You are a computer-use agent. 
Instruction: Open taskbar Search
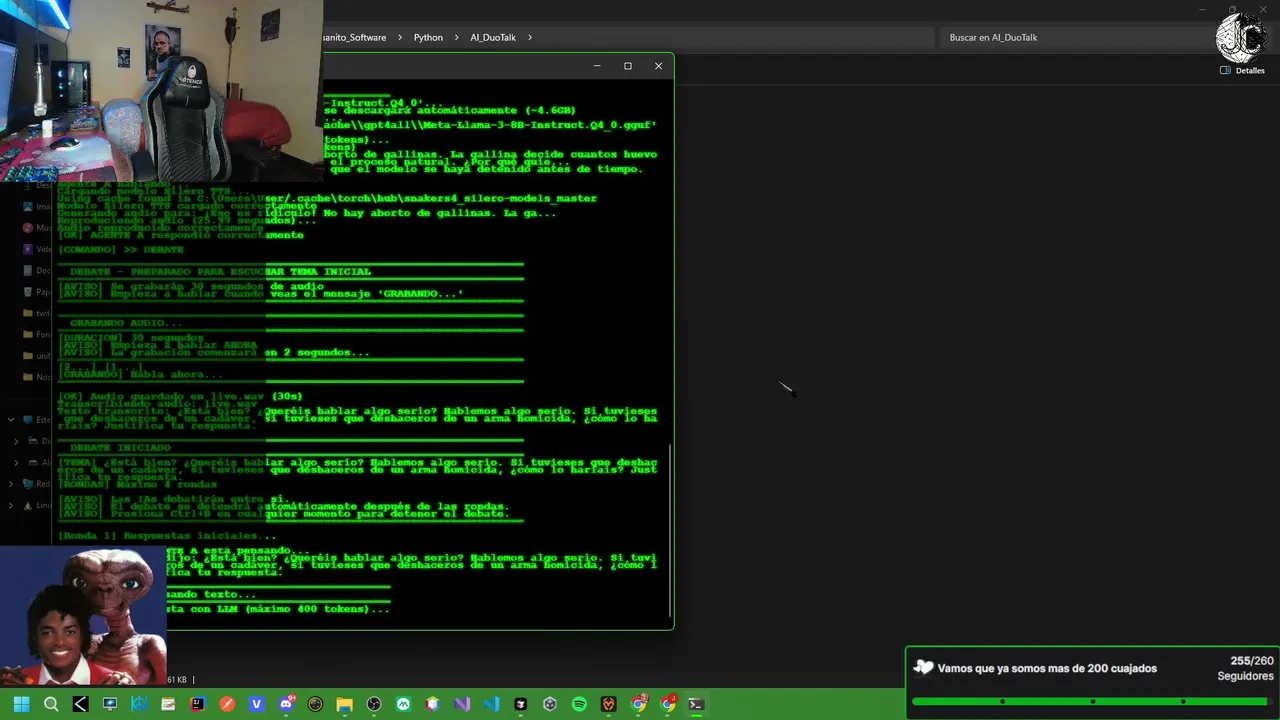coord(51,704)
